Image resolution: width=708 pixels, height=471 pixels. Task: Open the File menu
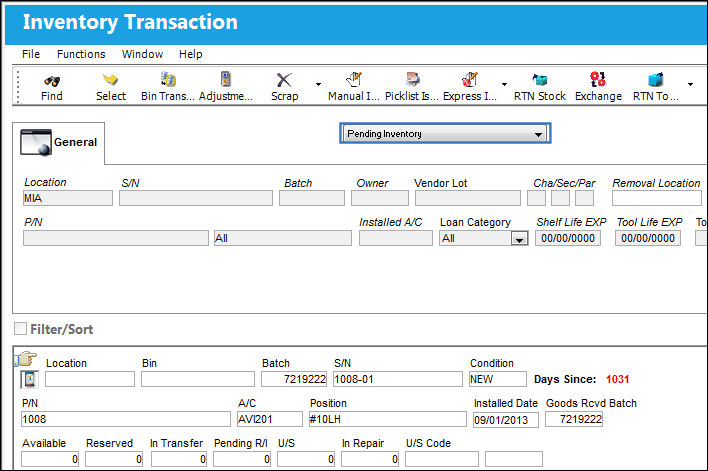pyautogui.click(x=31, y=54)
